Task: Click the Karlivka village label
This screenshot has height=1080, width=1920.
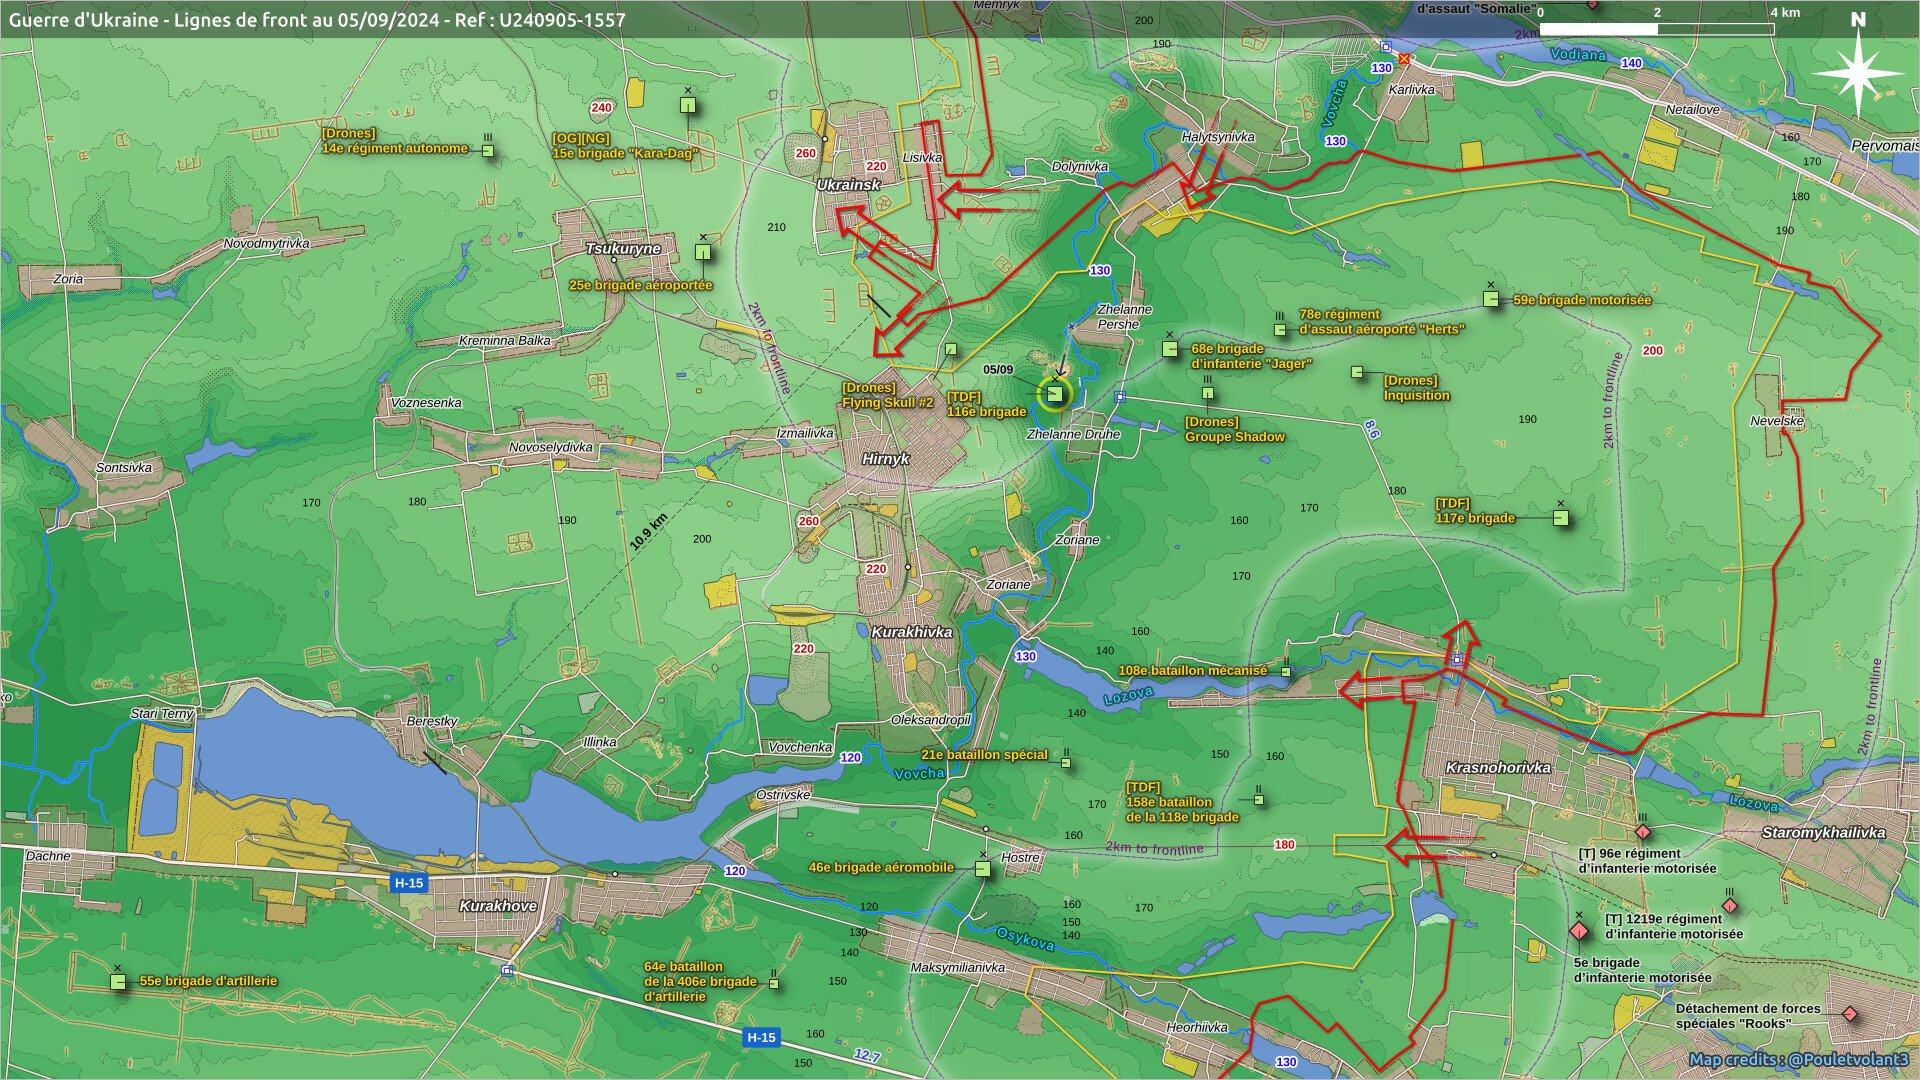Action: [1412, 89]
